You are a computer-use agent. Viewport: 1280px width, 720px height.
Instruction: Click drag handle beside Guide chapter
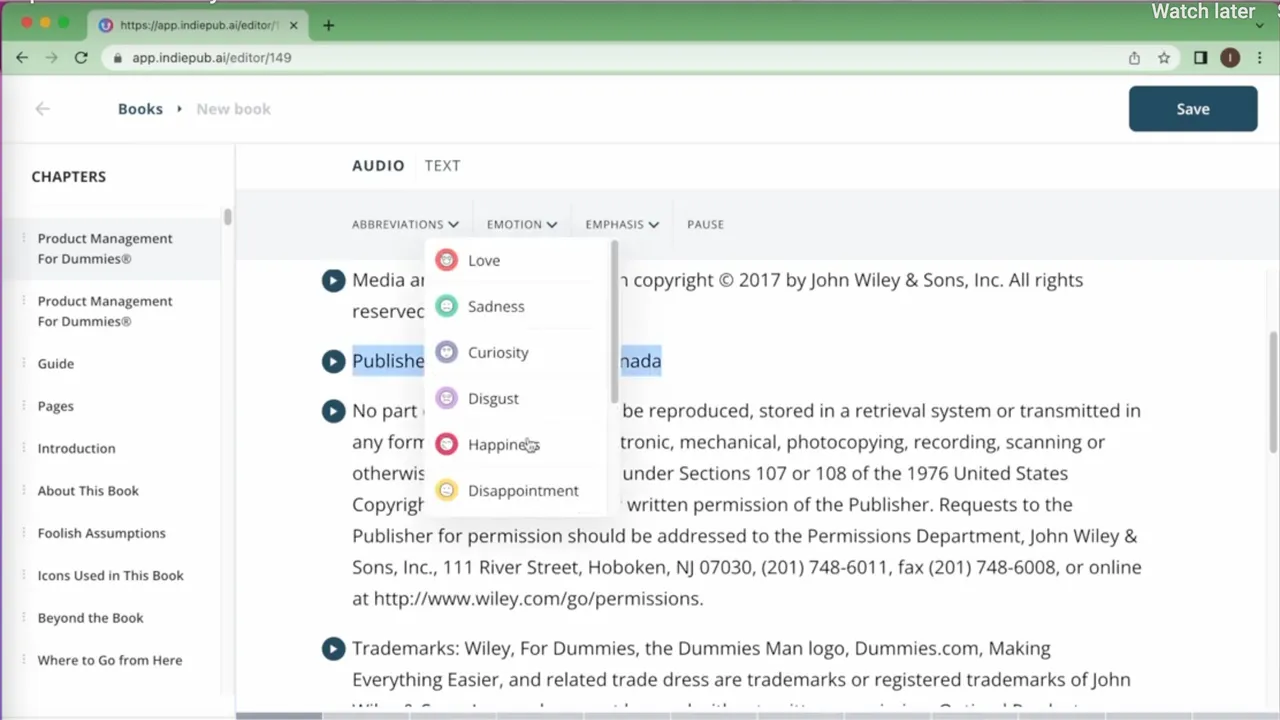24,364
